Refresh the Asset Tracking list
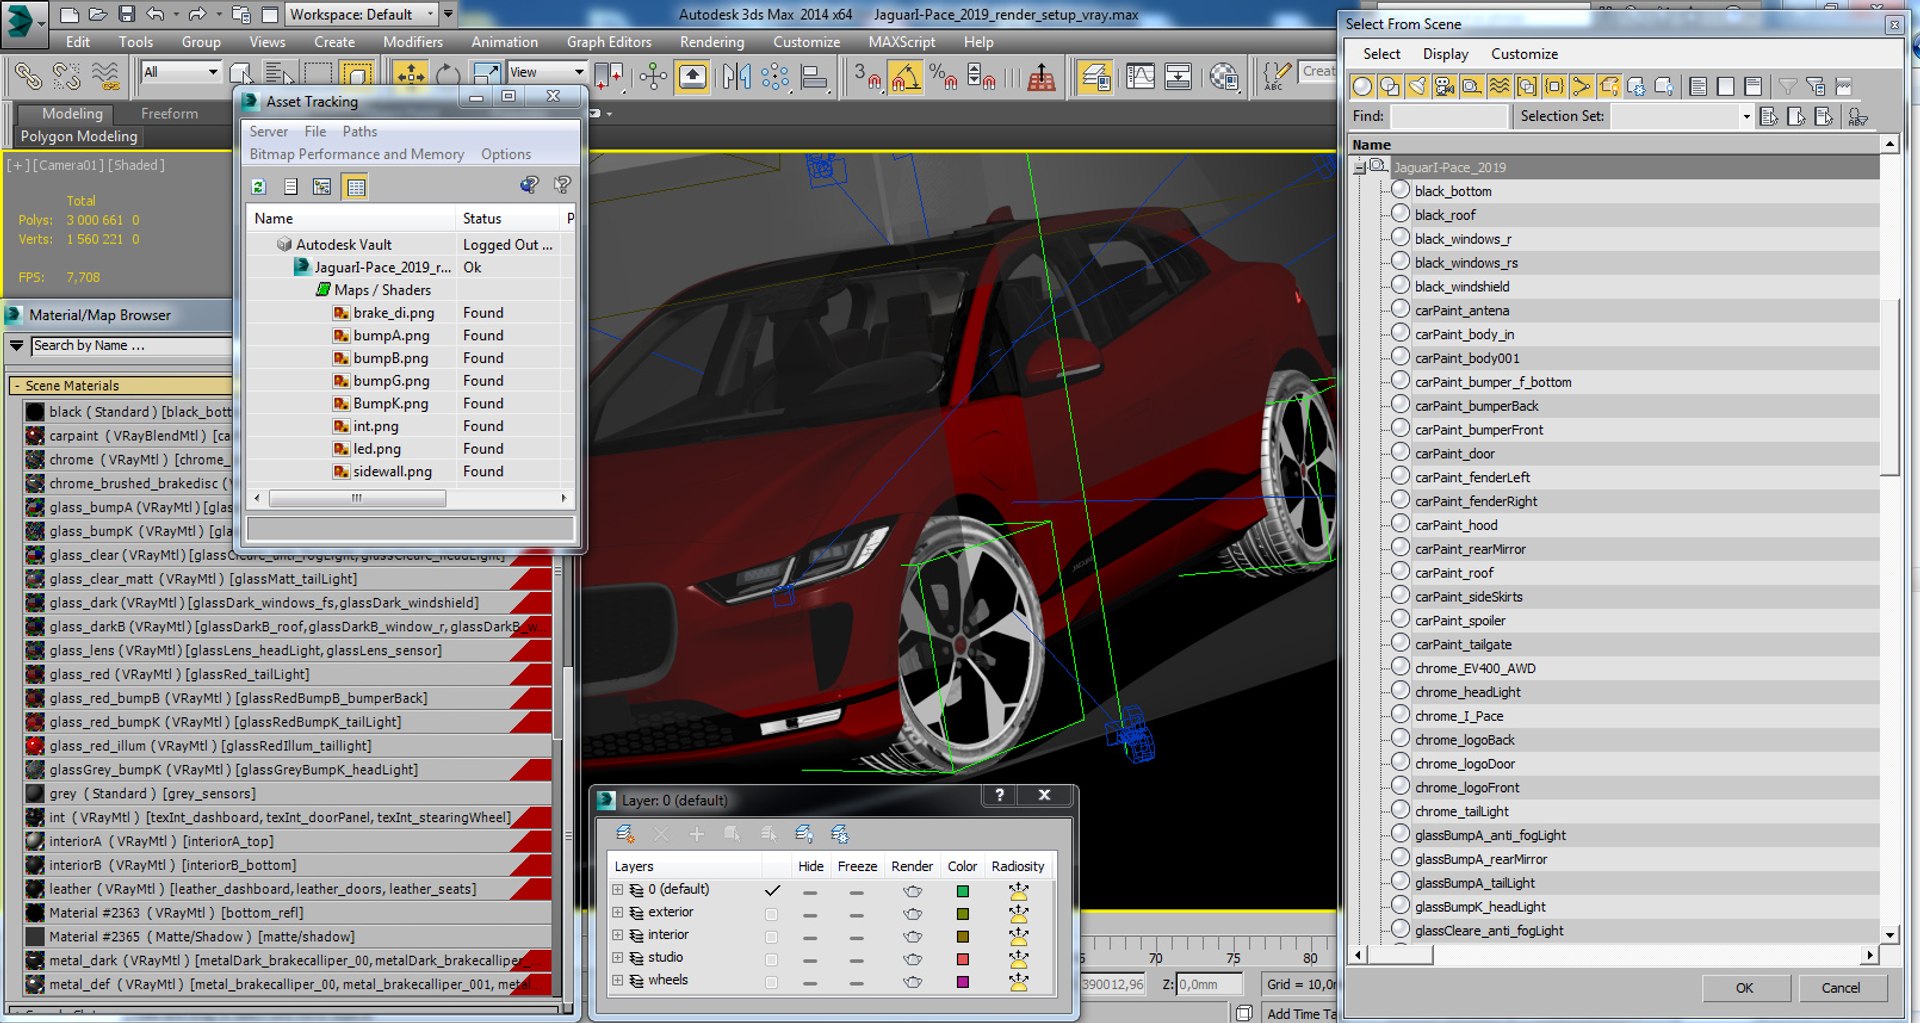The height and width of the screenshot is (1023, 1920). 258,186
